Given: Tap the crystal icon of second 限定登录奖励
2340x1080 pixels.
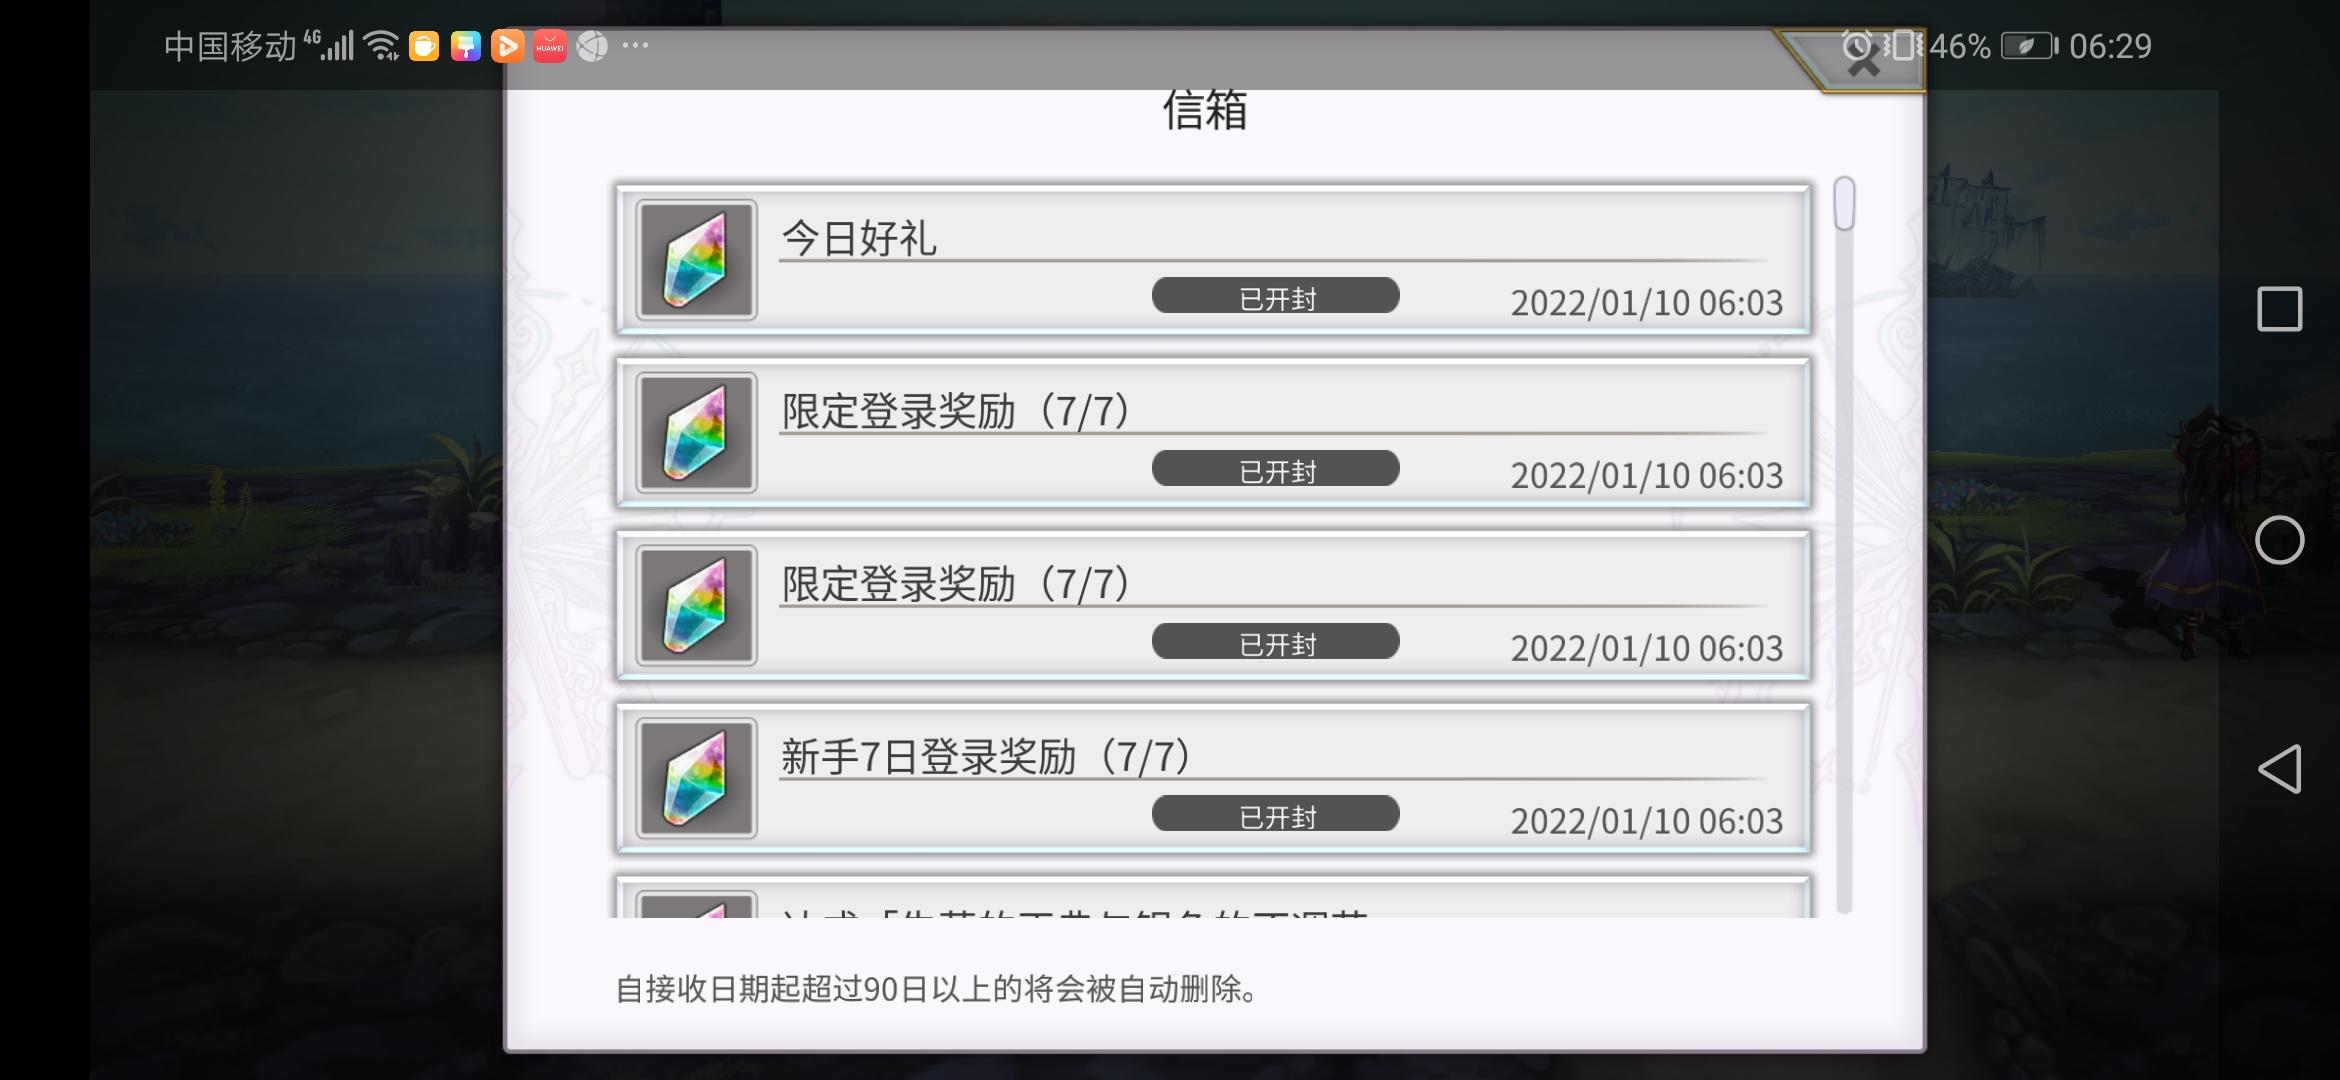Looking at the screenshot, I should pyautogui.click(x=696, y=606).
